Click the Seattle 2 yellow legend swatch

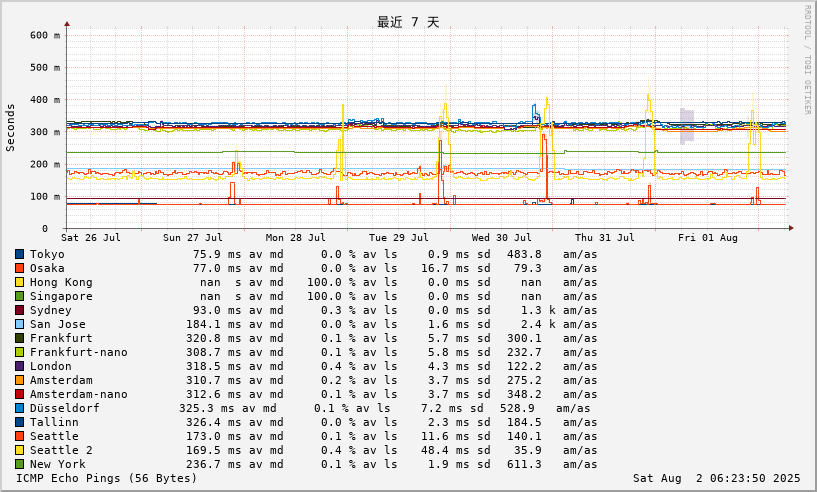pyautogui.click(x=19, y=450)
